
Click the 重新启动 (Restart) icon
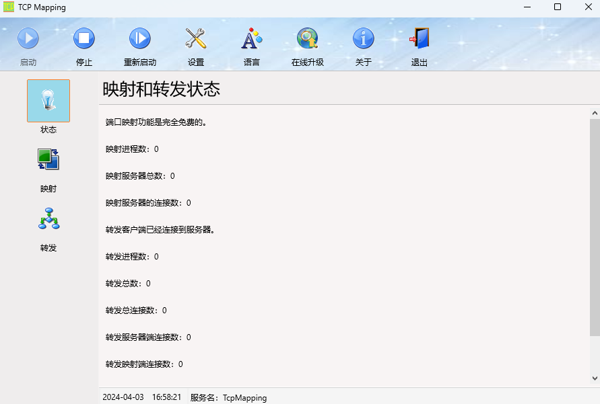coord(140,40)
